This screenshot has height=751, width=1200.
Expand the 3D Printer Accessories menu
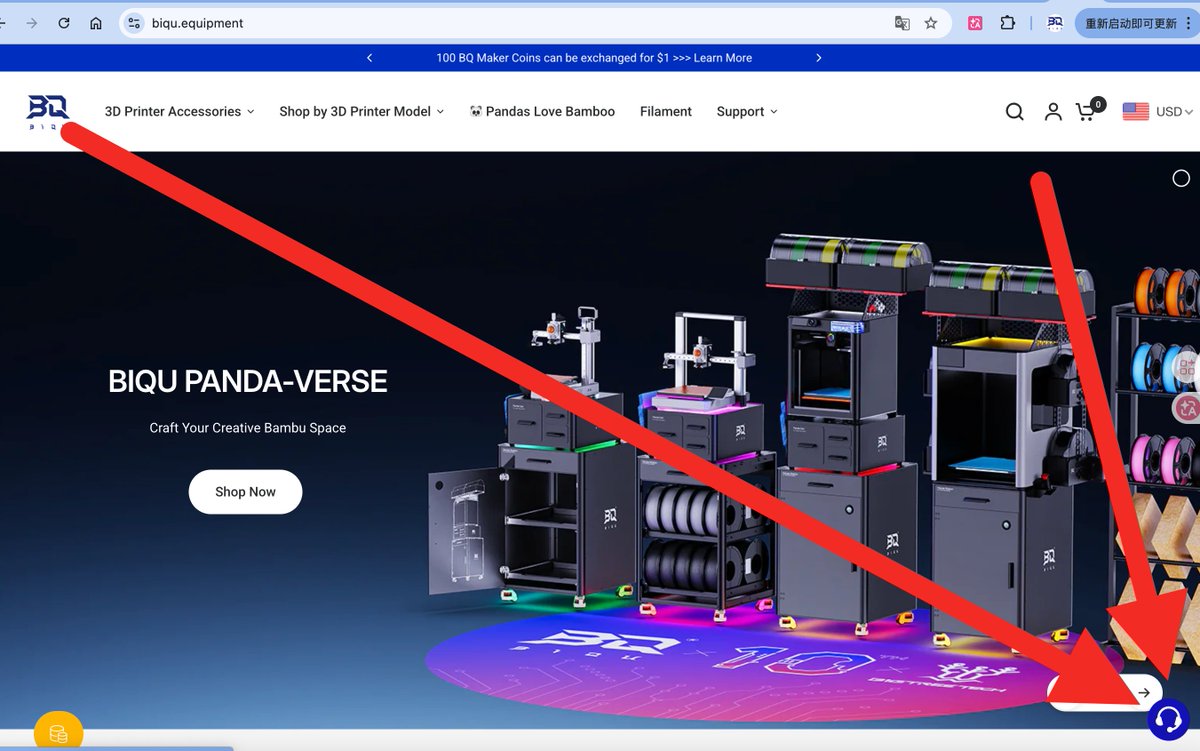tap(179, 111)
